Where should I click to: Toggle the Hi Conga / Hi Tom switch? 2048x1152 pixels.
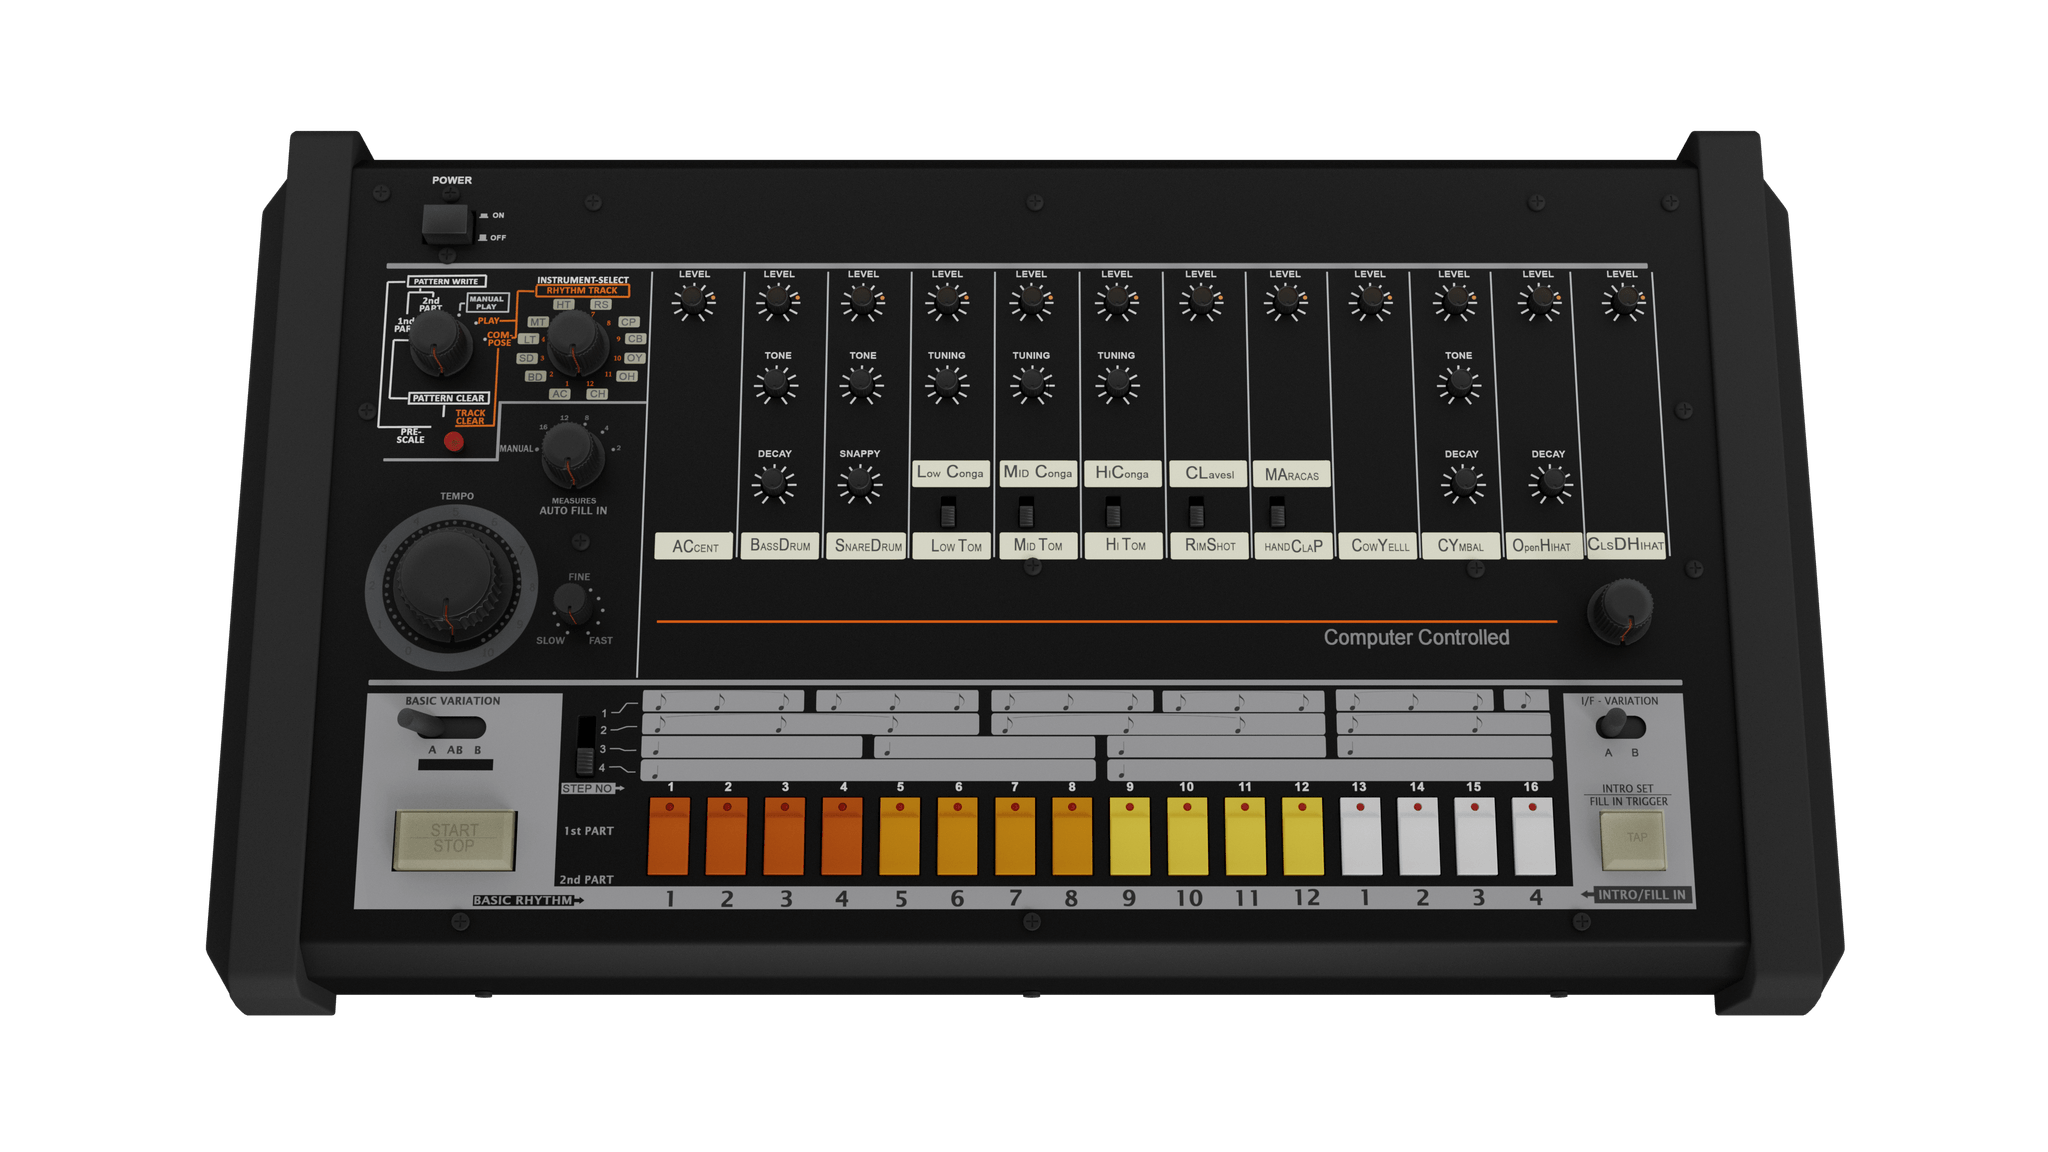click(x=1112, y=513)
